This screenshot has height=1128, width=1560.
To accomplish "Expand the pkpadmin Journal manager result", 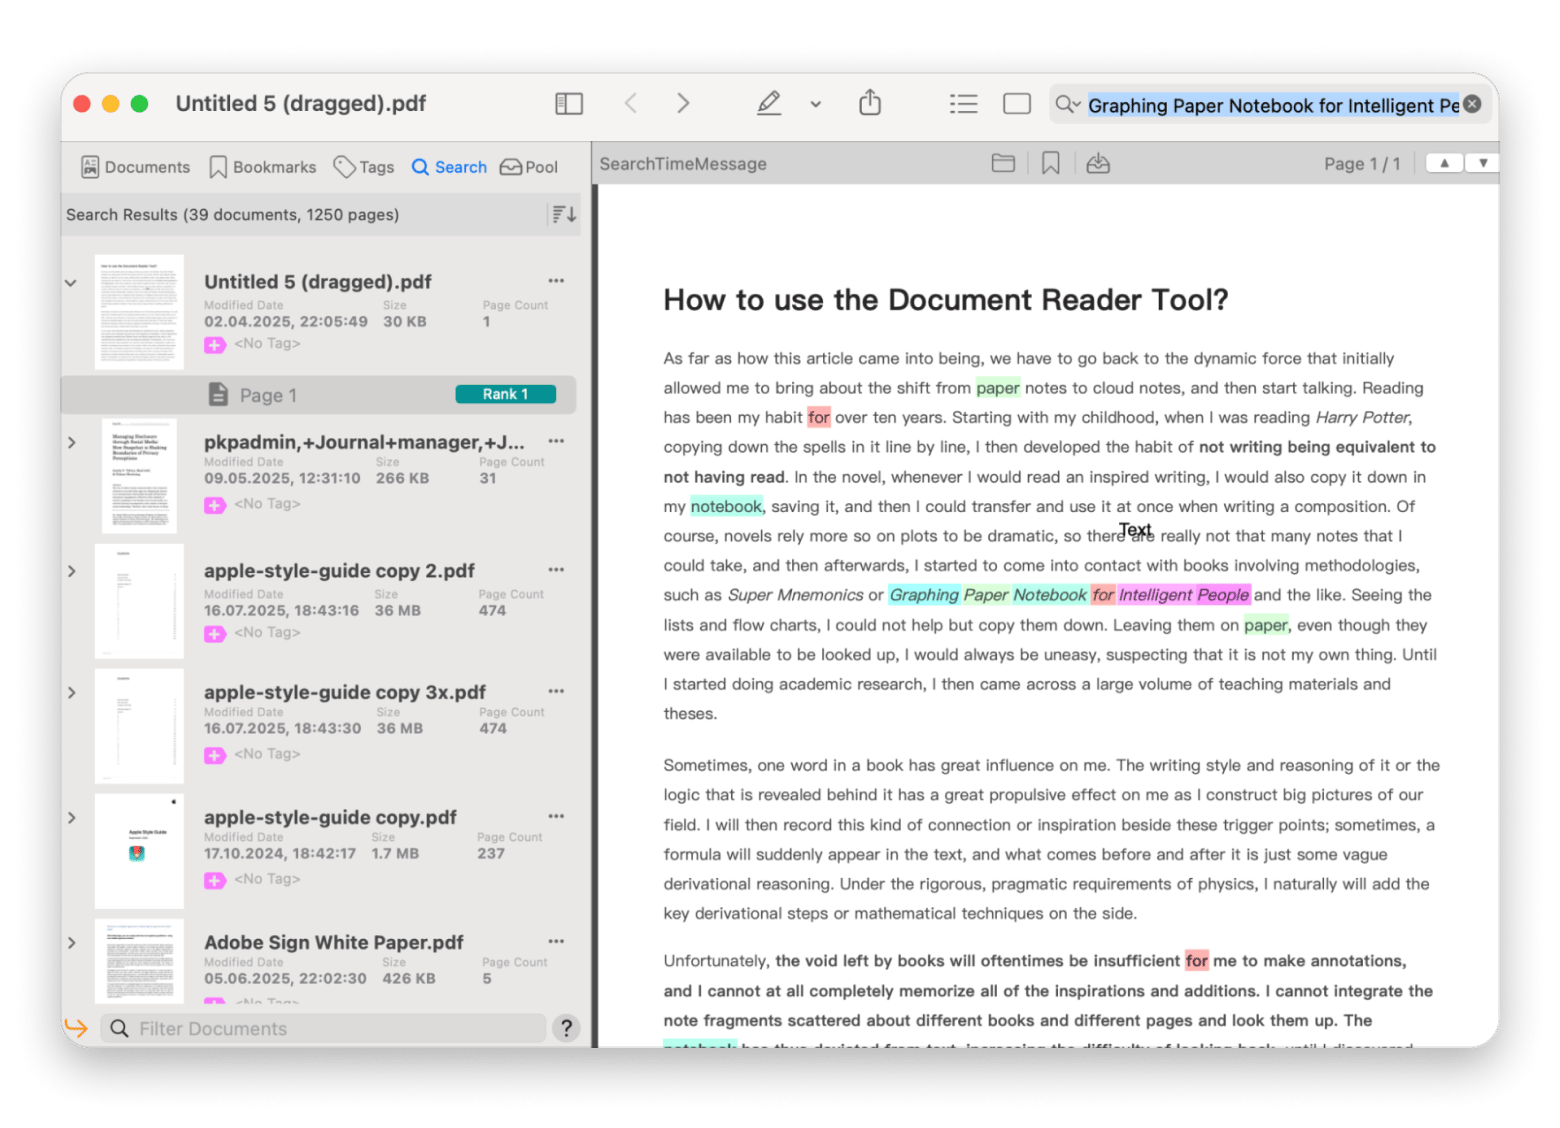I will click(71, 442).
